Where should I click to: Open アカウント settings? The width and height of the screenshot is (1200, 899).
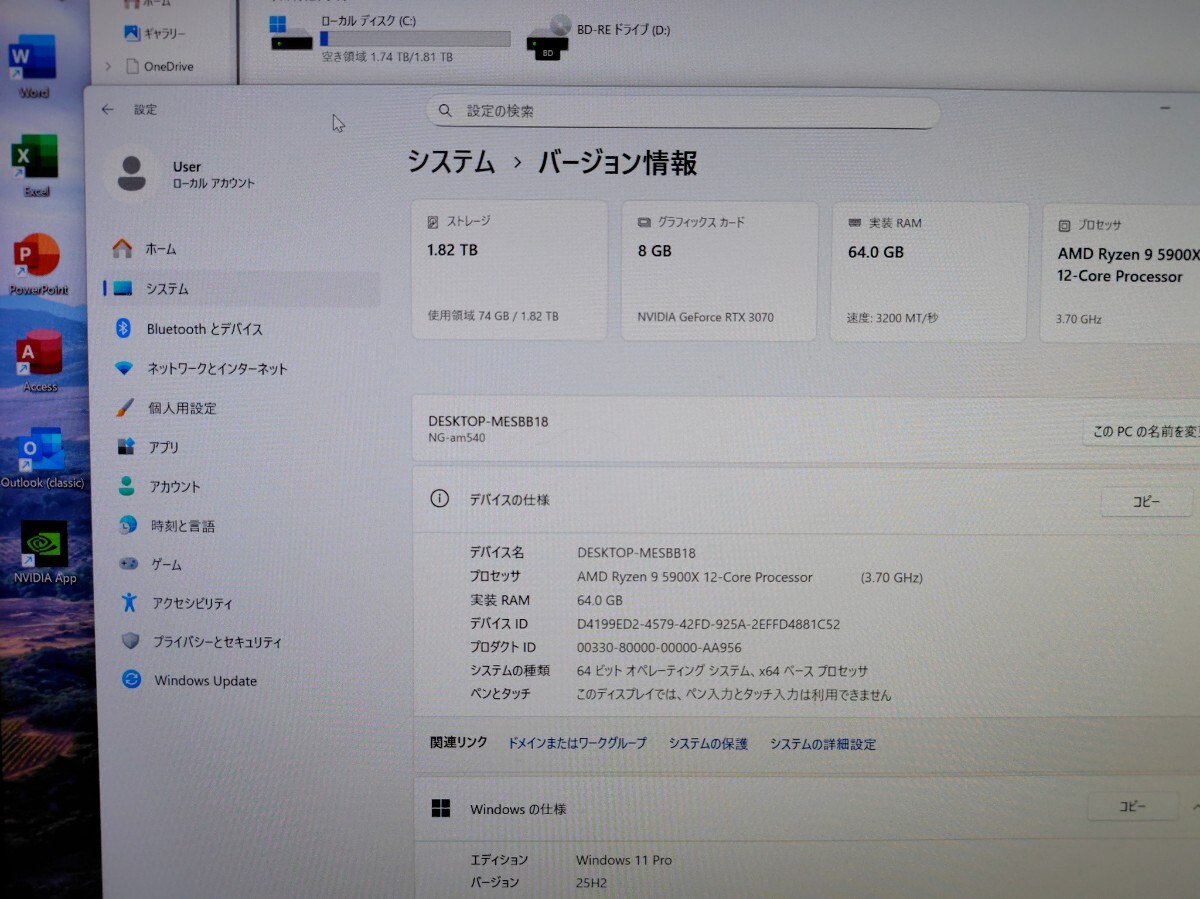click(175, 486)
